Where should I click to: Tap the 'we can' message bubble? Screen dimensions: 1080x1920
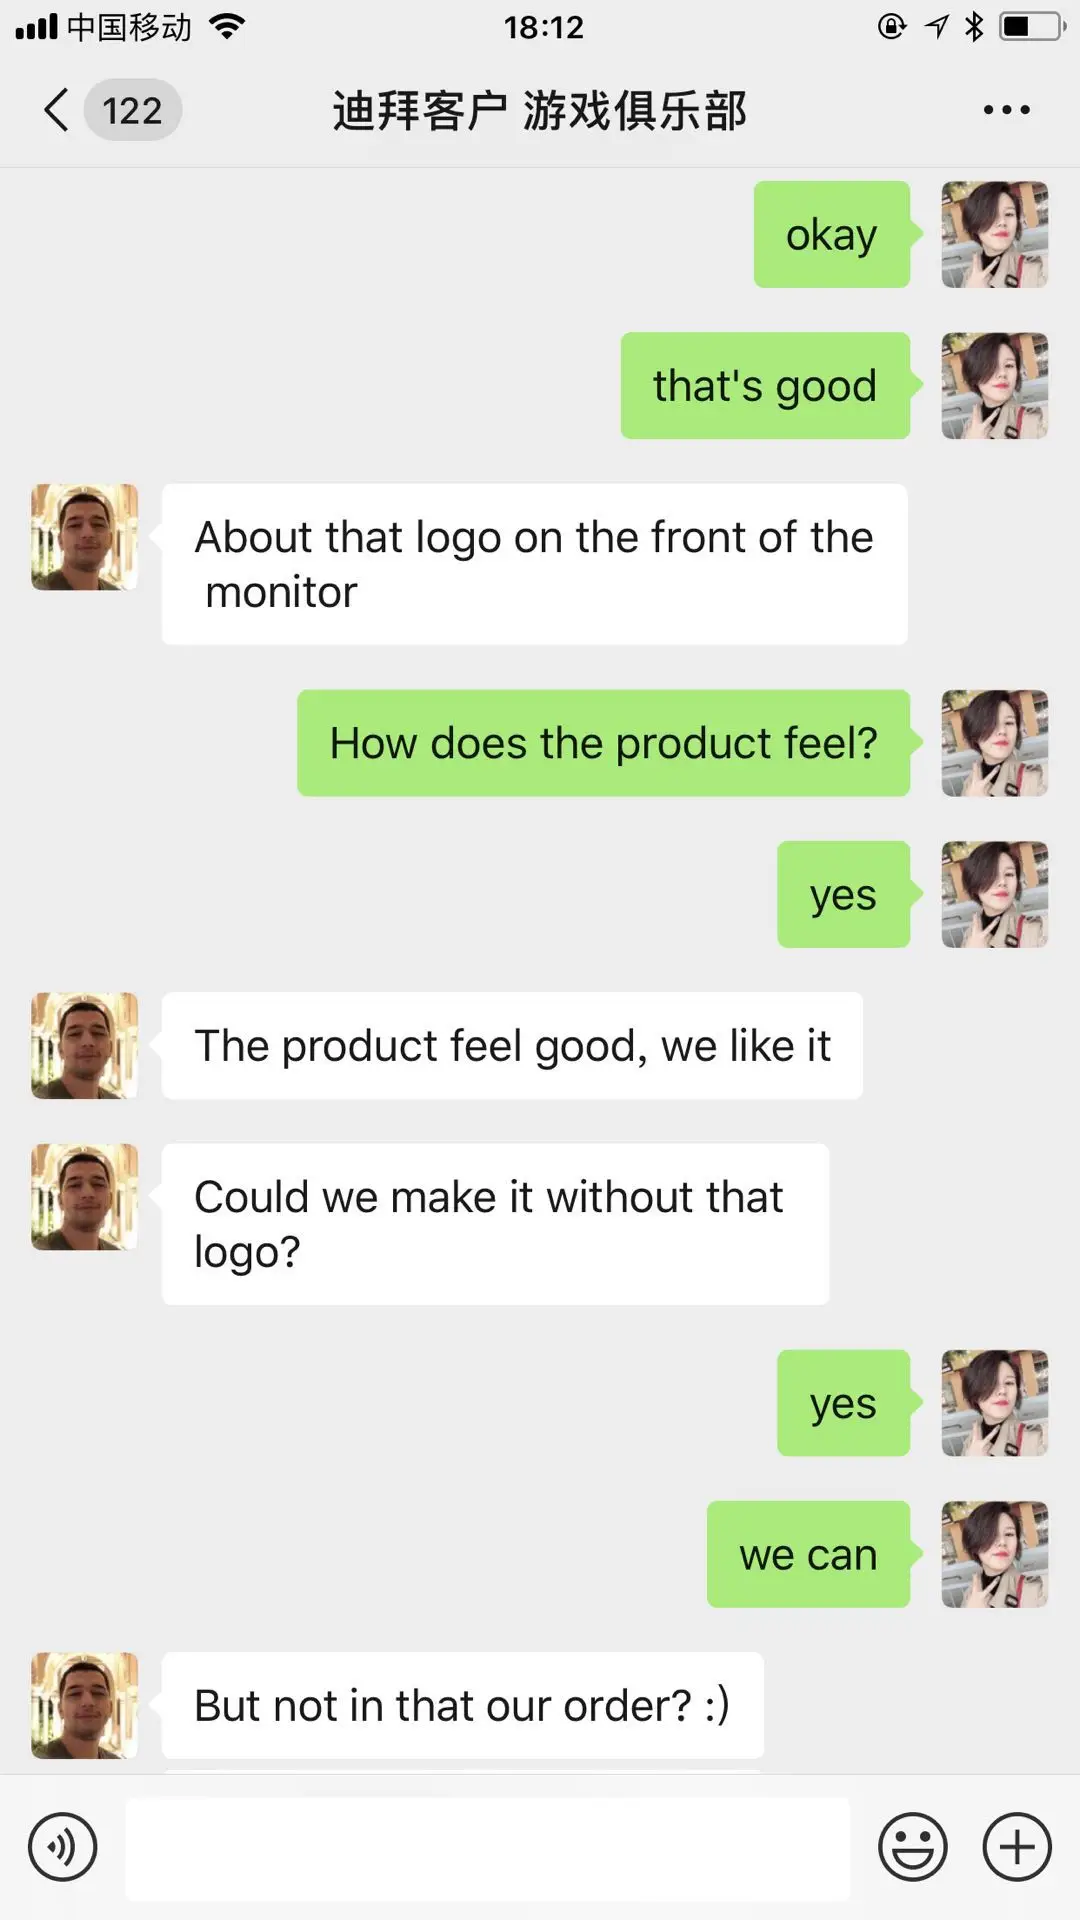(x=808, y=1554)
